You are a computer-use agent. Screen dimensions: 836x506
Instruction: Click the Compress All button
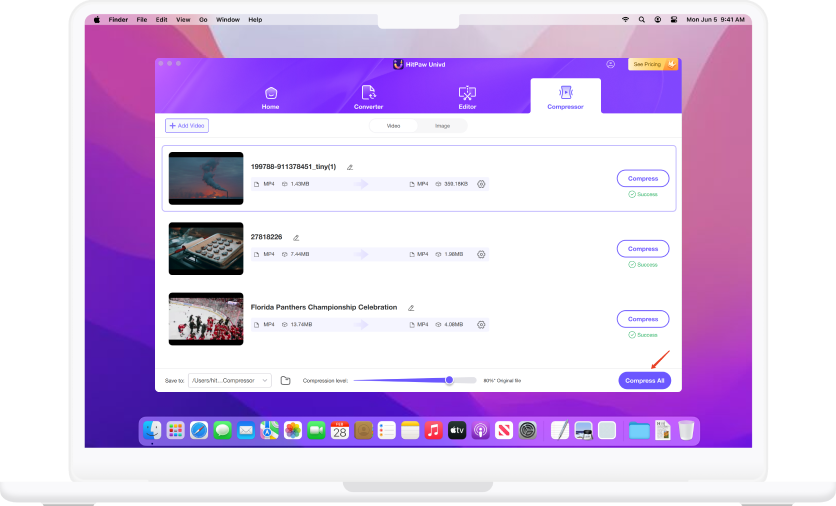pyautogui.click(x=645, y=381)
